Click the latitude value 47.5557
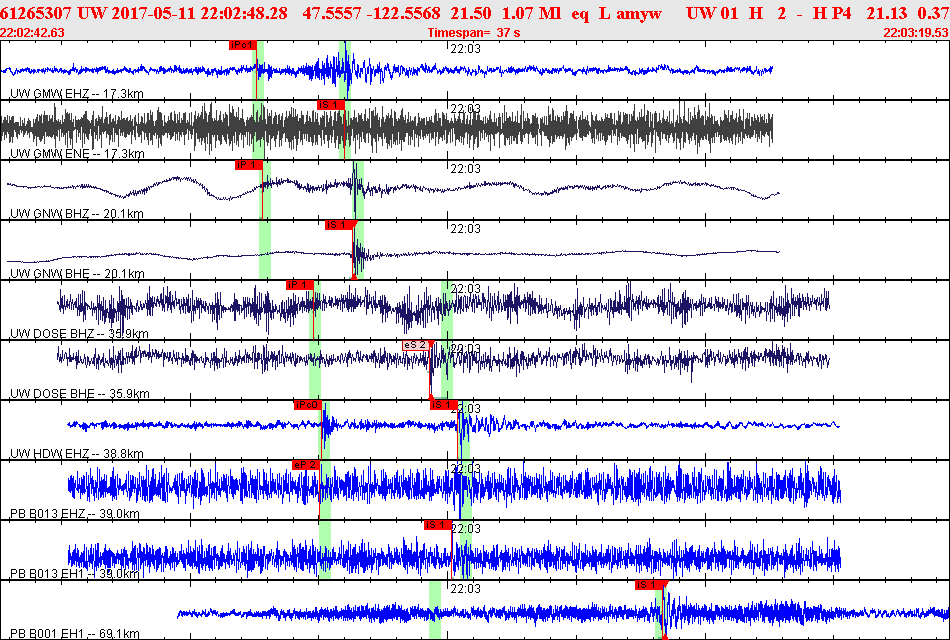 [x=330, y=13]
